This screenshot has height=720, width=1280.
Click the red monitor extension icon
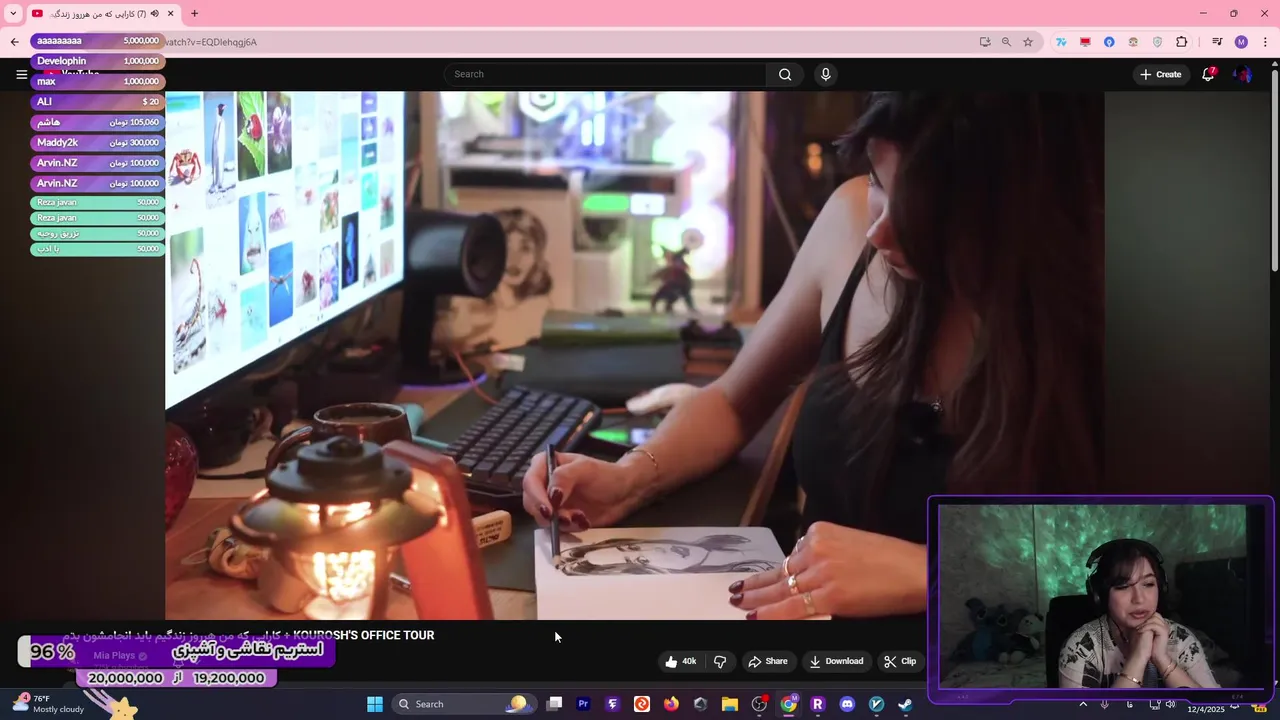tap(1085, 42)
